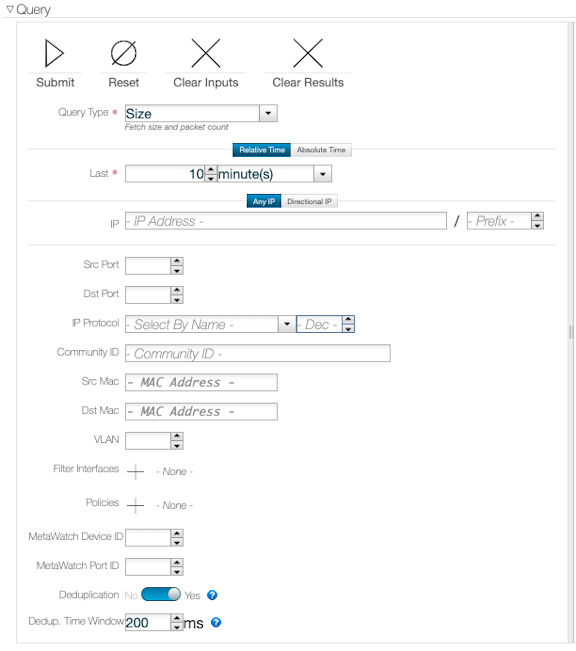The height and width of the screenshot is (651, 576).
Task: Increase the Last value with up arrow
Action: click(211, 170)
